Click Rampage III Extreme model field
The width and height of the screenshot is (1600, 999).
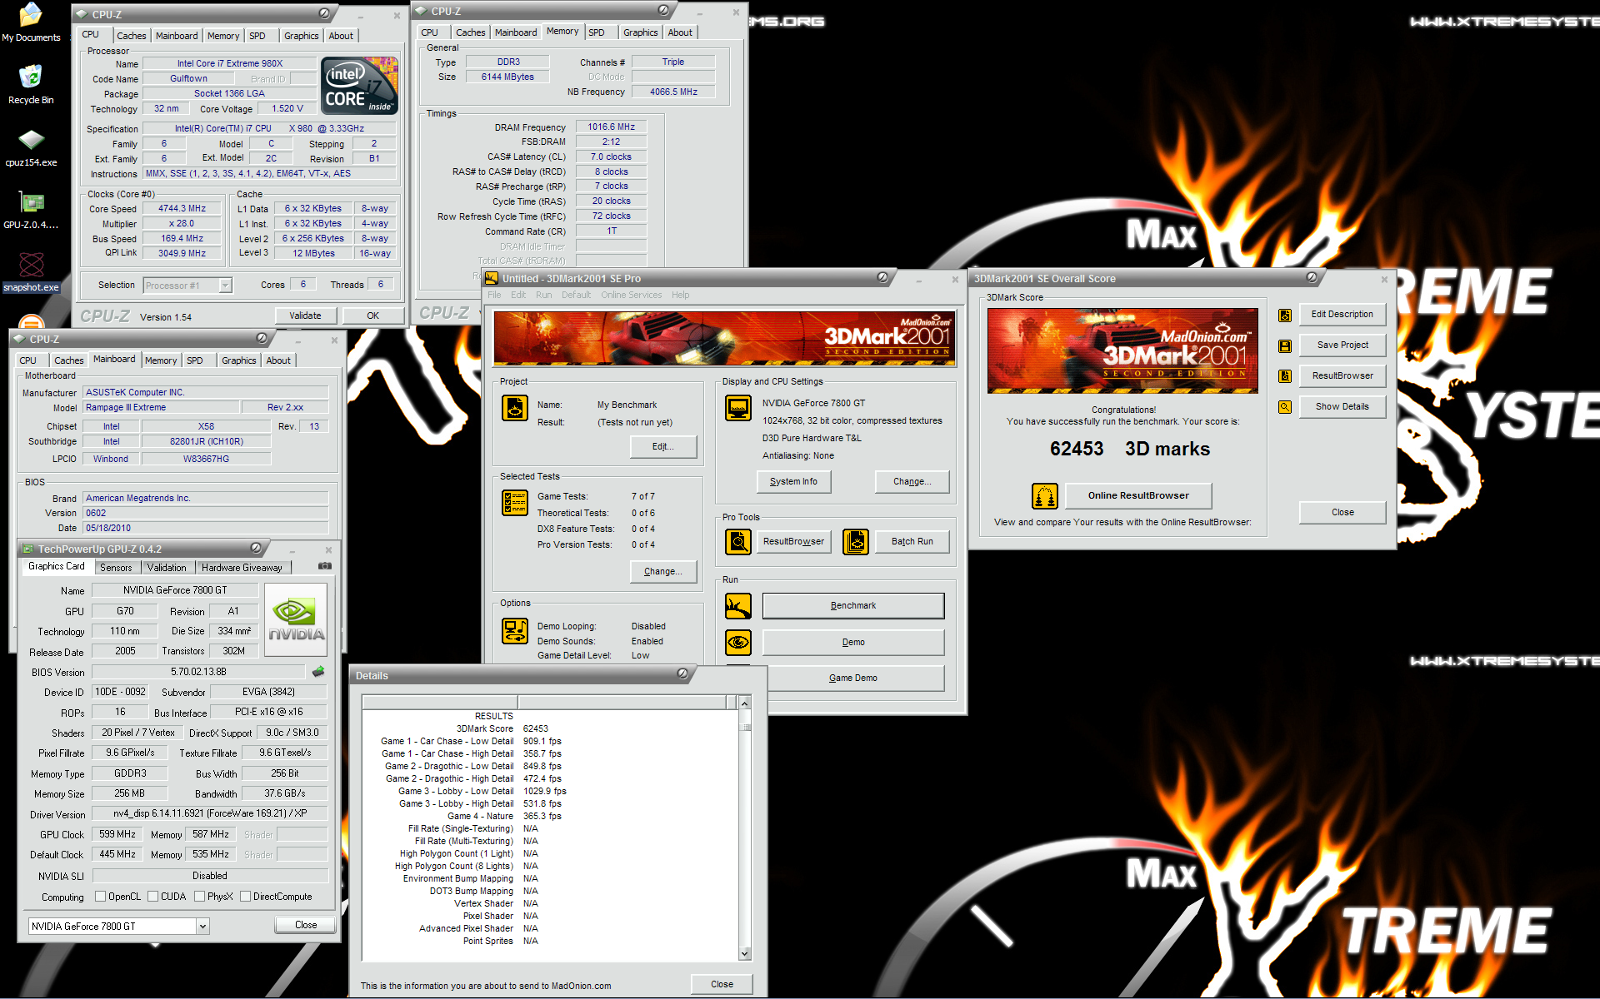[161, 408]
